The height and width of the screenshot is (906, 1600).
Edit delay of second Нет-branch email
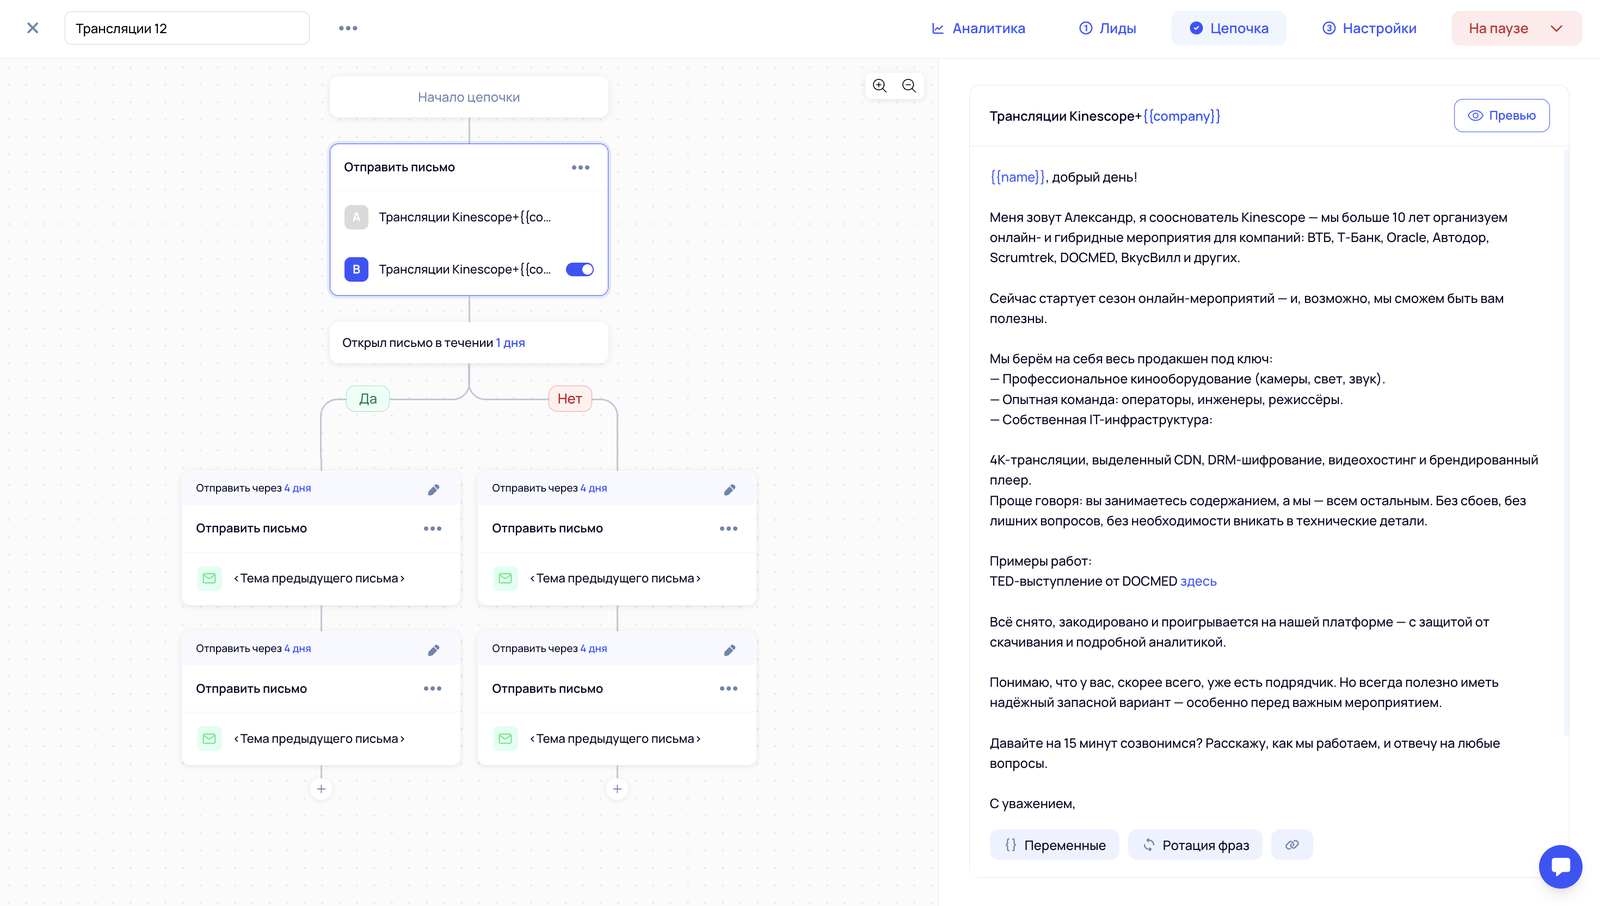[x=730, y=650]
